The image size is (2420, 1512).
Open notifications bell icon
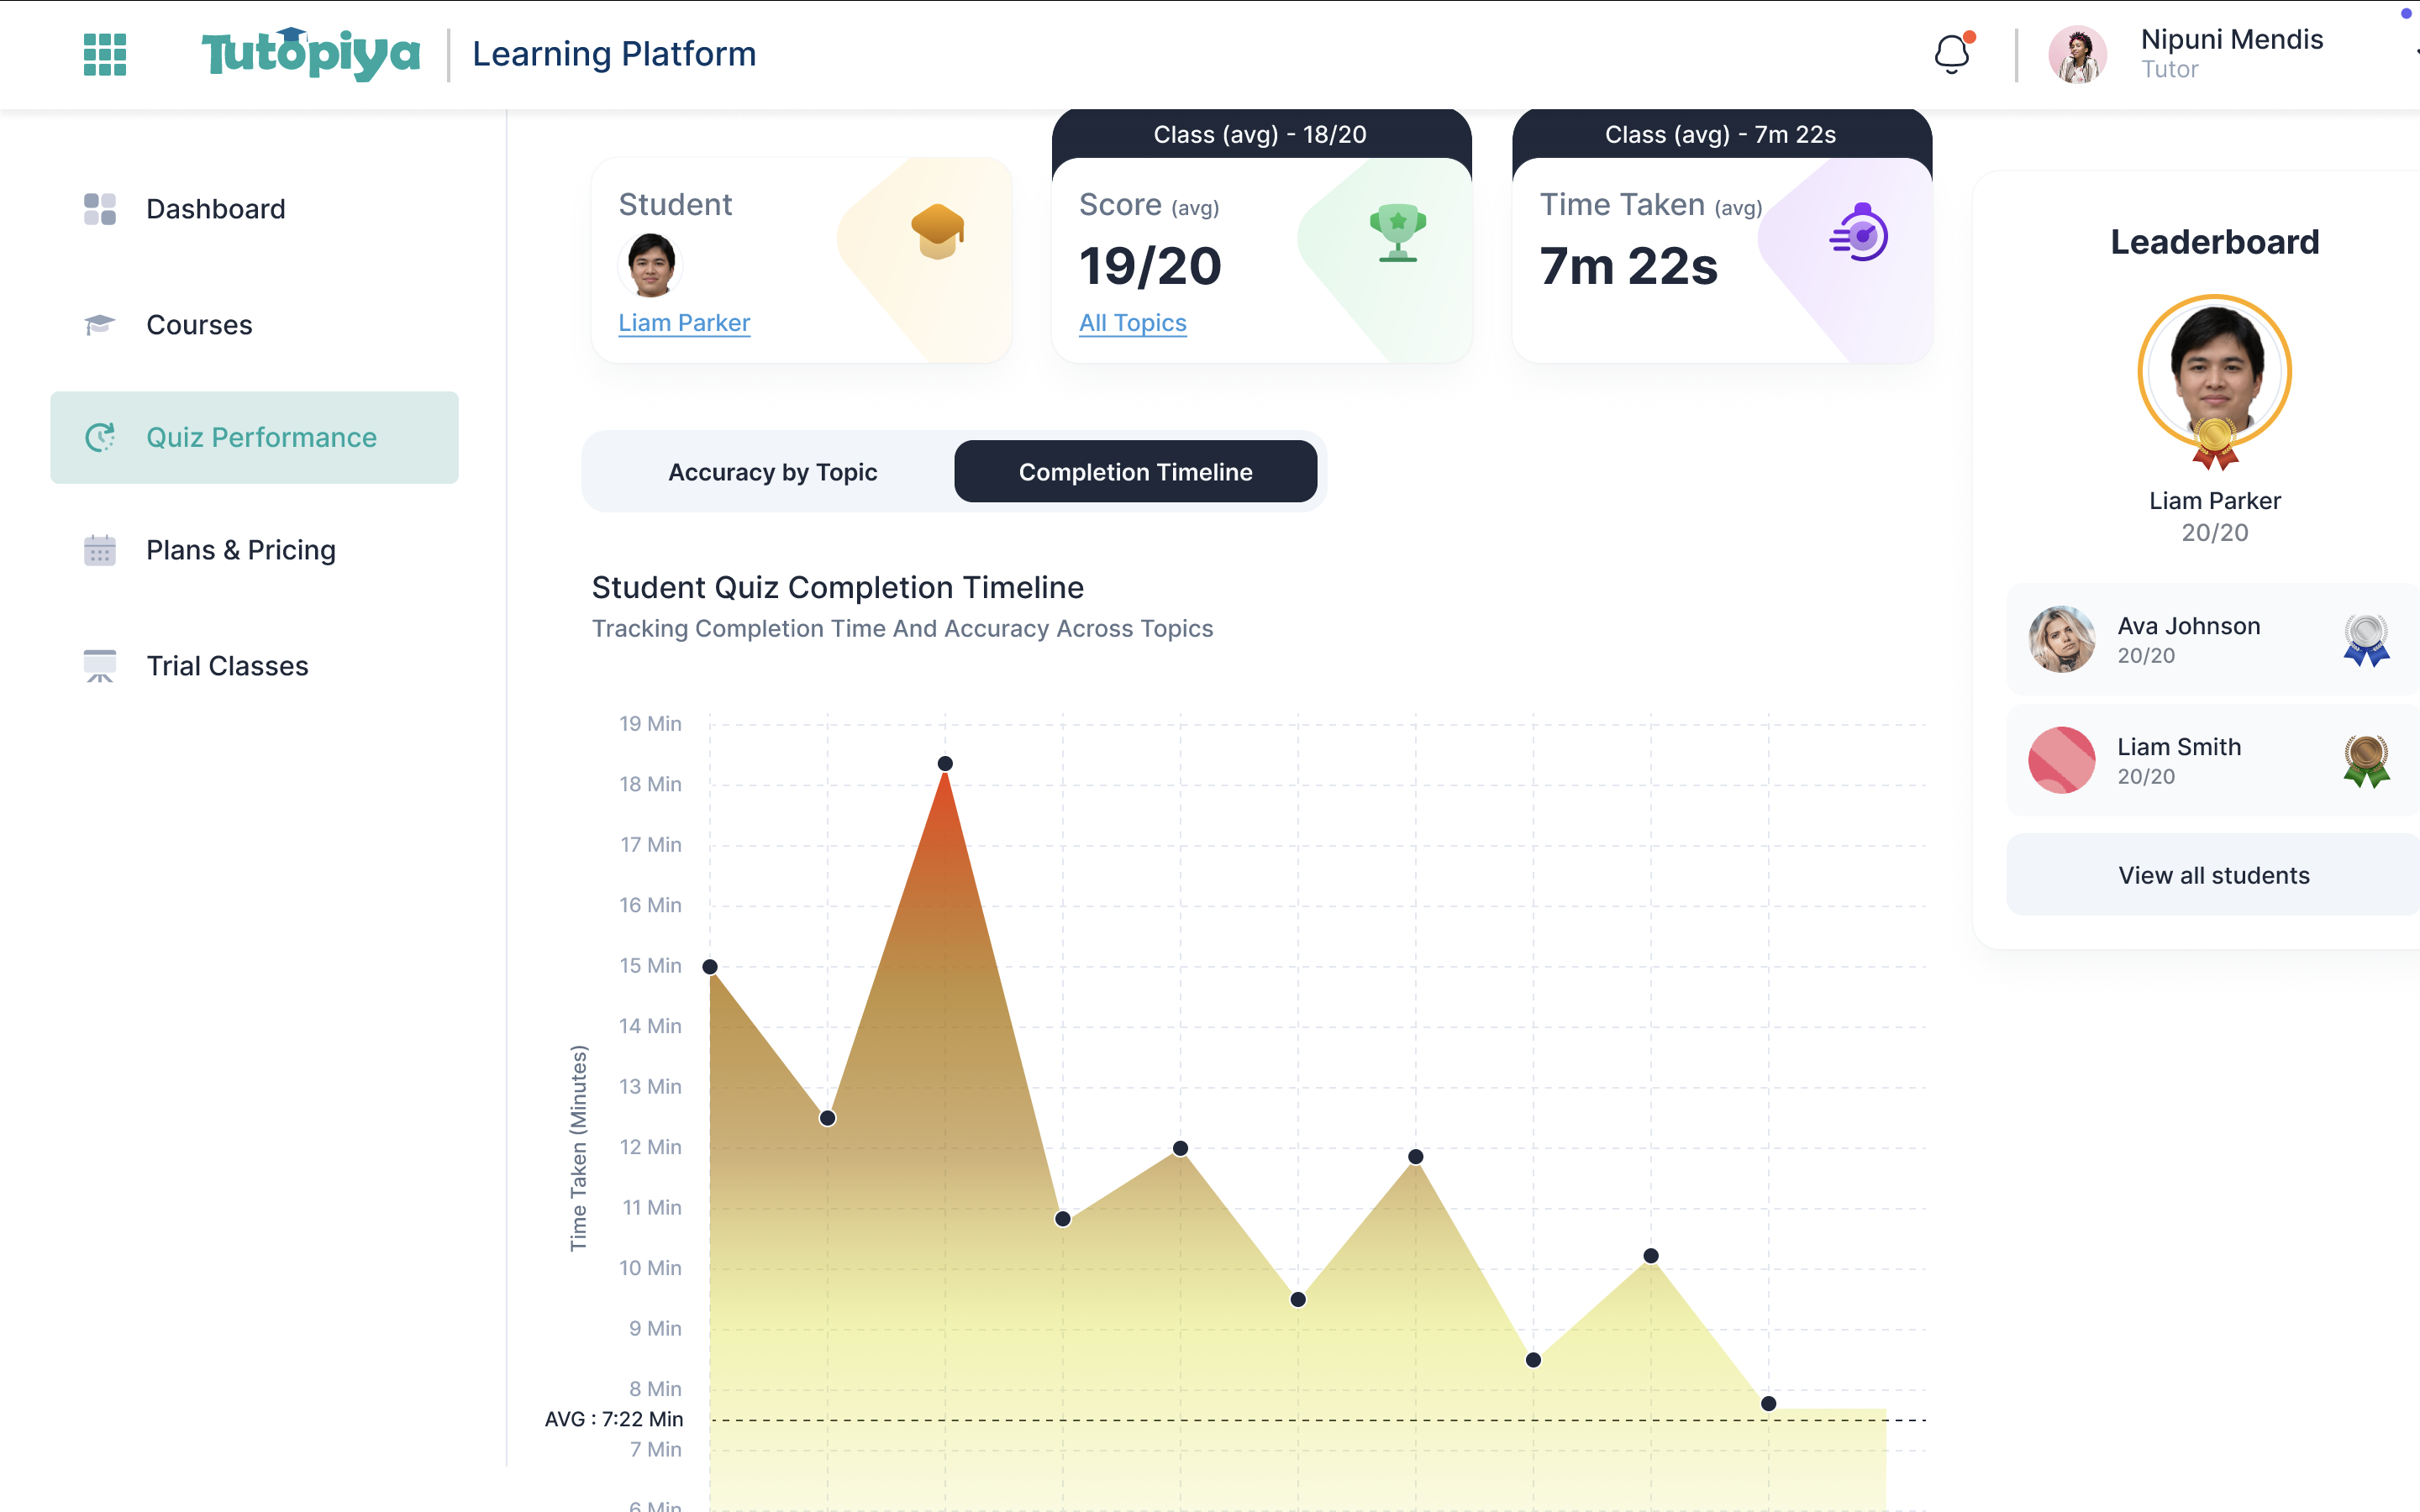click(1952, 54)
